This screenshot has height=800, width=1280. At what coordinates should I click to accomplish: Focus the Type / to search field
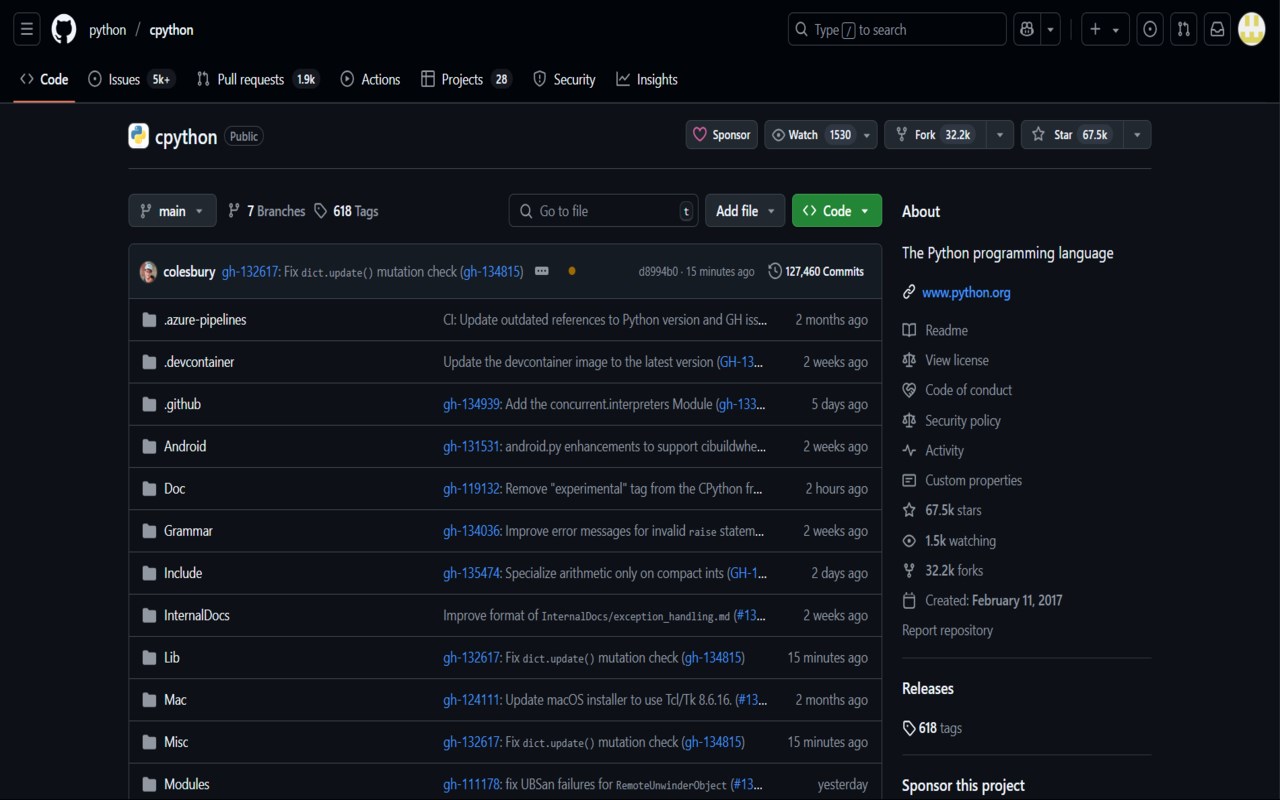tap(897, 29)
